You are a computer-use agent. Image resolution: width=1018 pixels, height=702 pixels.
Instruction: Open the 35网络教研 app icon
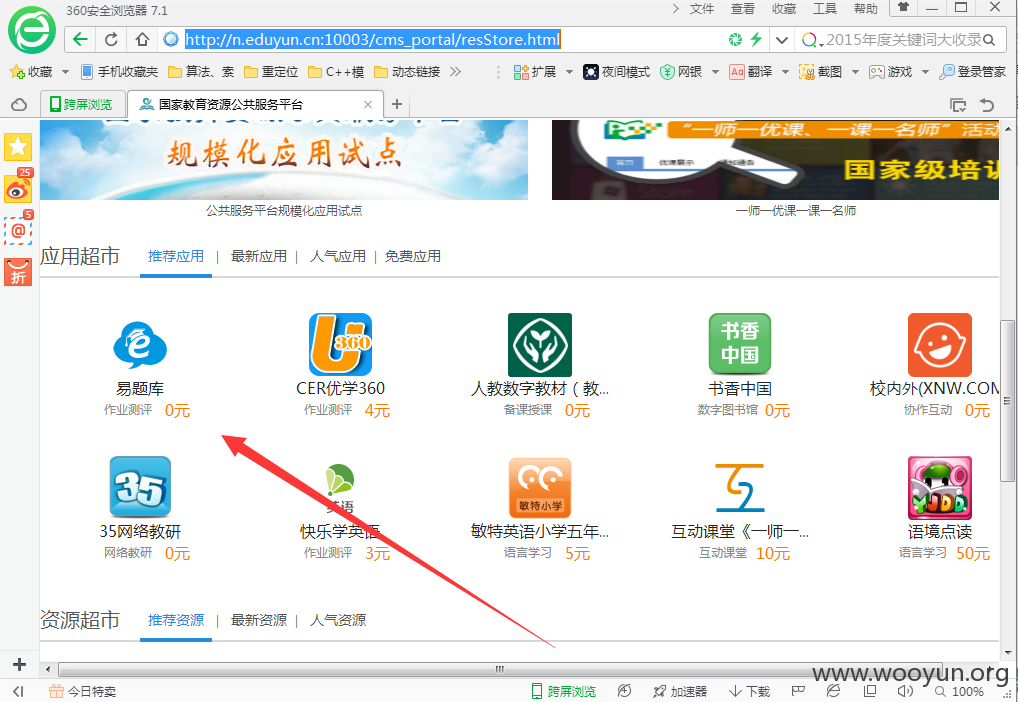tap(140, 487)
